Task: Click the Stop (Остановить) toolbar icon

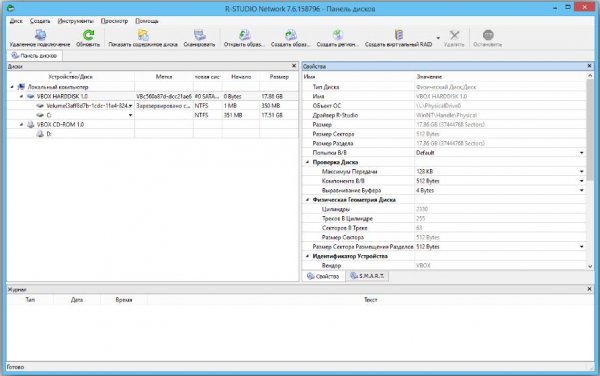Action: click(488, 35)
